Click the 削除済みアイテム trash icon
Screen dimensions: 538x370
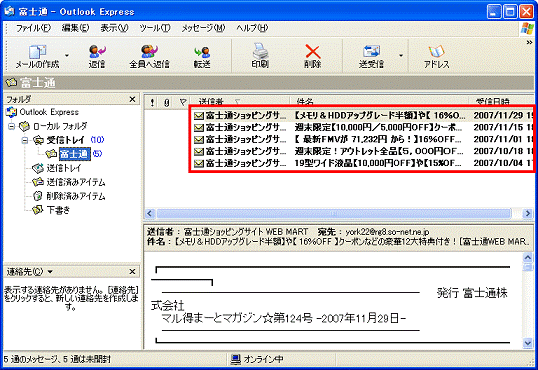pyautogui.click(x=38, y=196)
